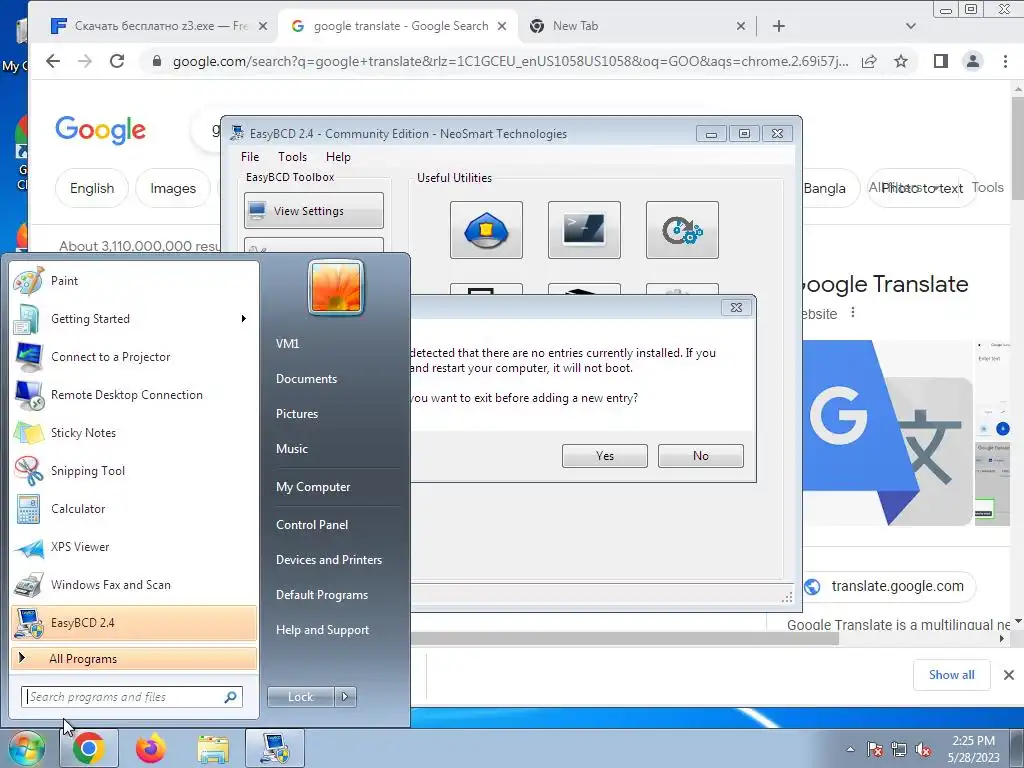Open Sticky Notes from the Start menu

[134, 432]
